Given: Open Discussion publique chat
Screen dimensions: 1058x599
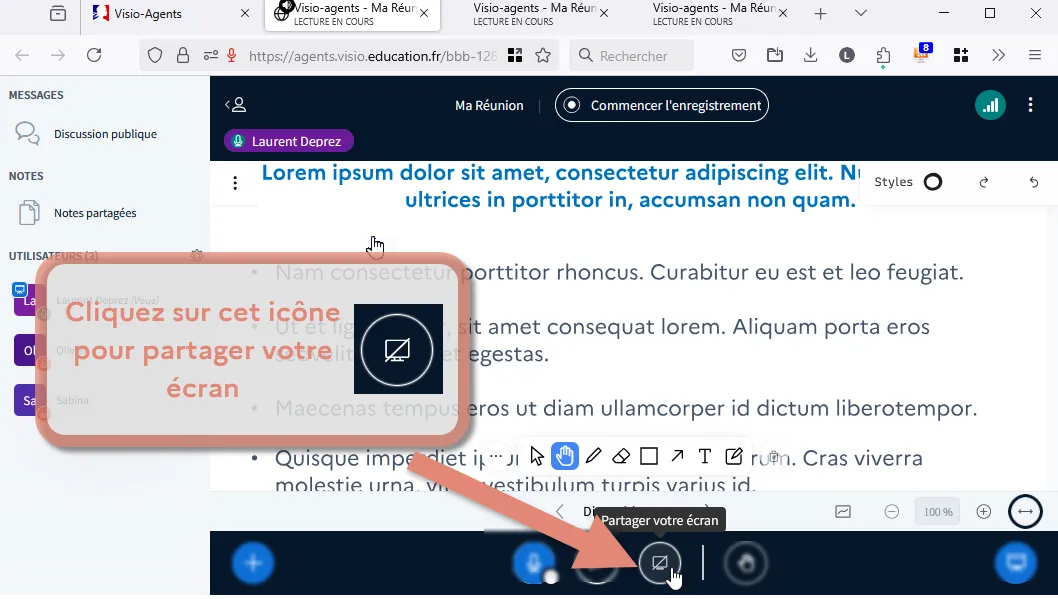Looking at the screenshot, I should (x=105, y=134).
